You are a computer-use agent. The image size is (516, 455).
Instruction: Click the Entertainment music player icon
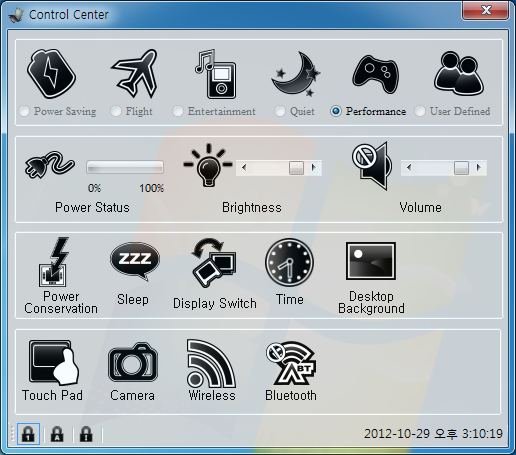tap(215, 74)
